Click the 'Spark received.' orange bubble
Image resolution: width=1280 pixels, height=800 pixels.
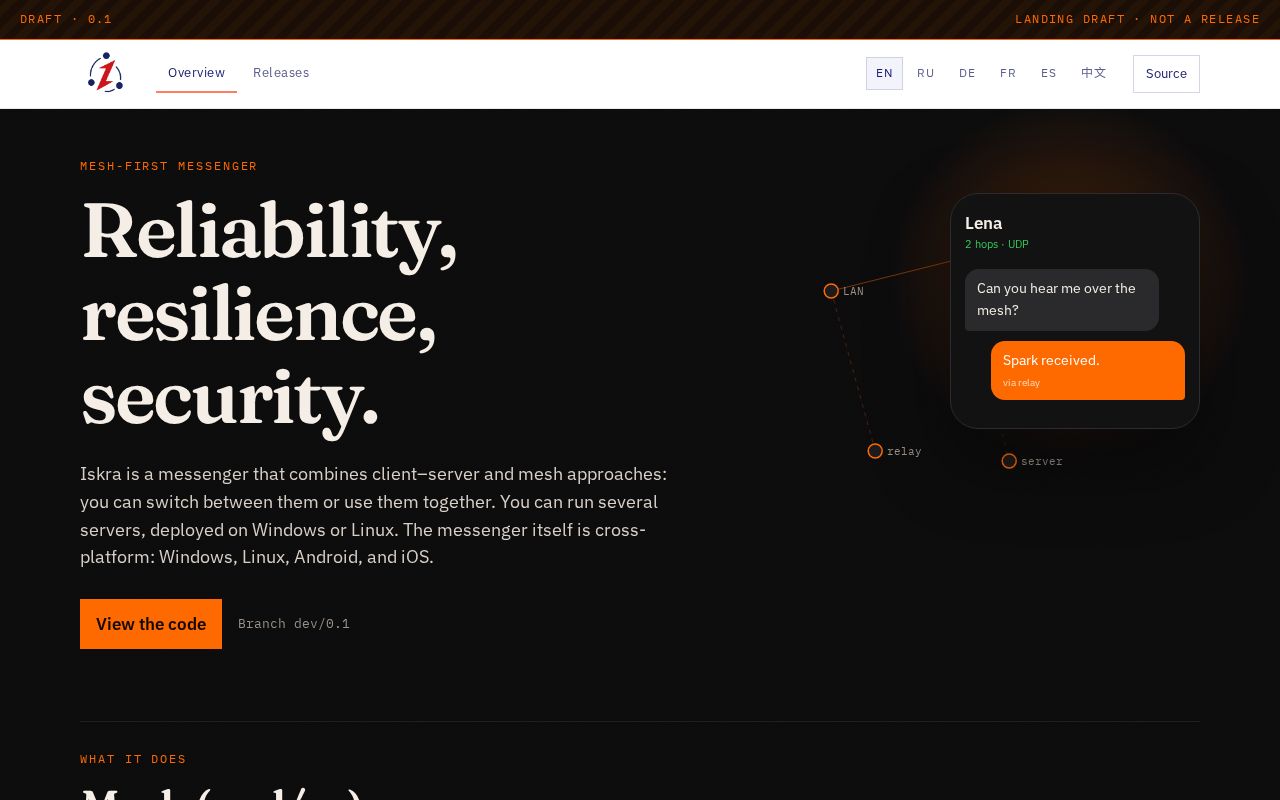(1088, 370)
